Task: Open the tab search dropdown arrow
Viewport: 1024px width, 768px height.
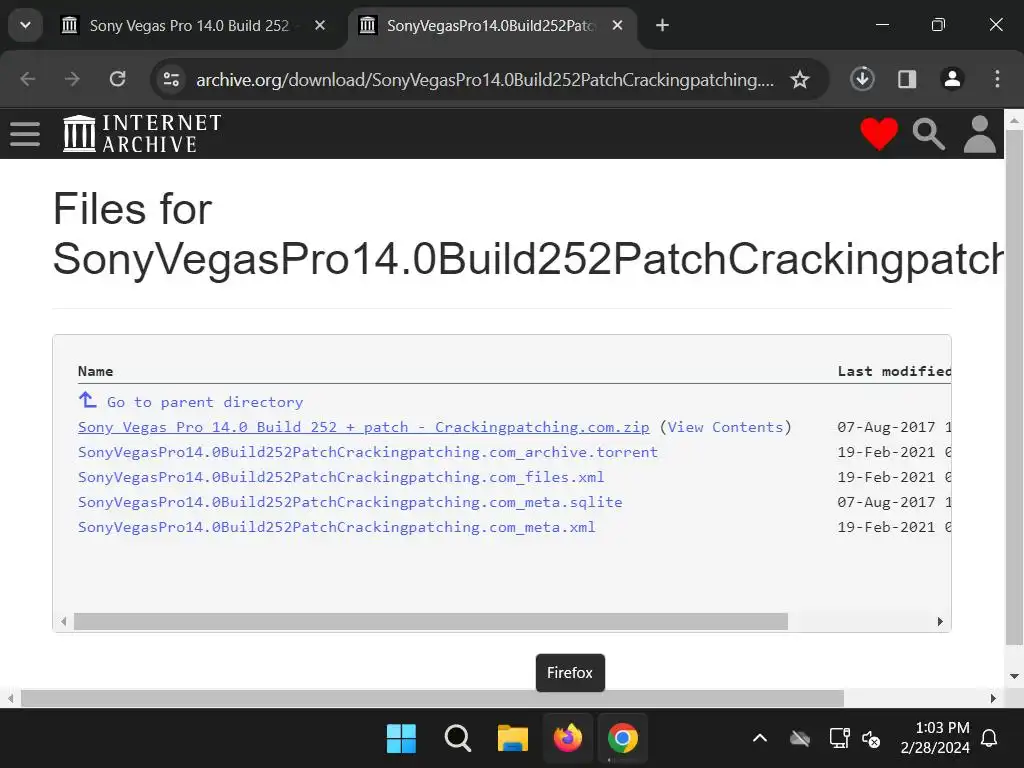Action: click(25, 25)
